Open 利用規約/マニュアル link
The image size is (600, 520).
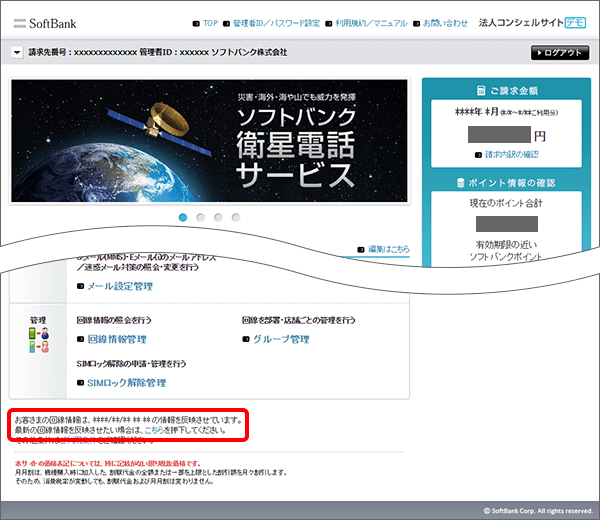[x=371, y=23]
